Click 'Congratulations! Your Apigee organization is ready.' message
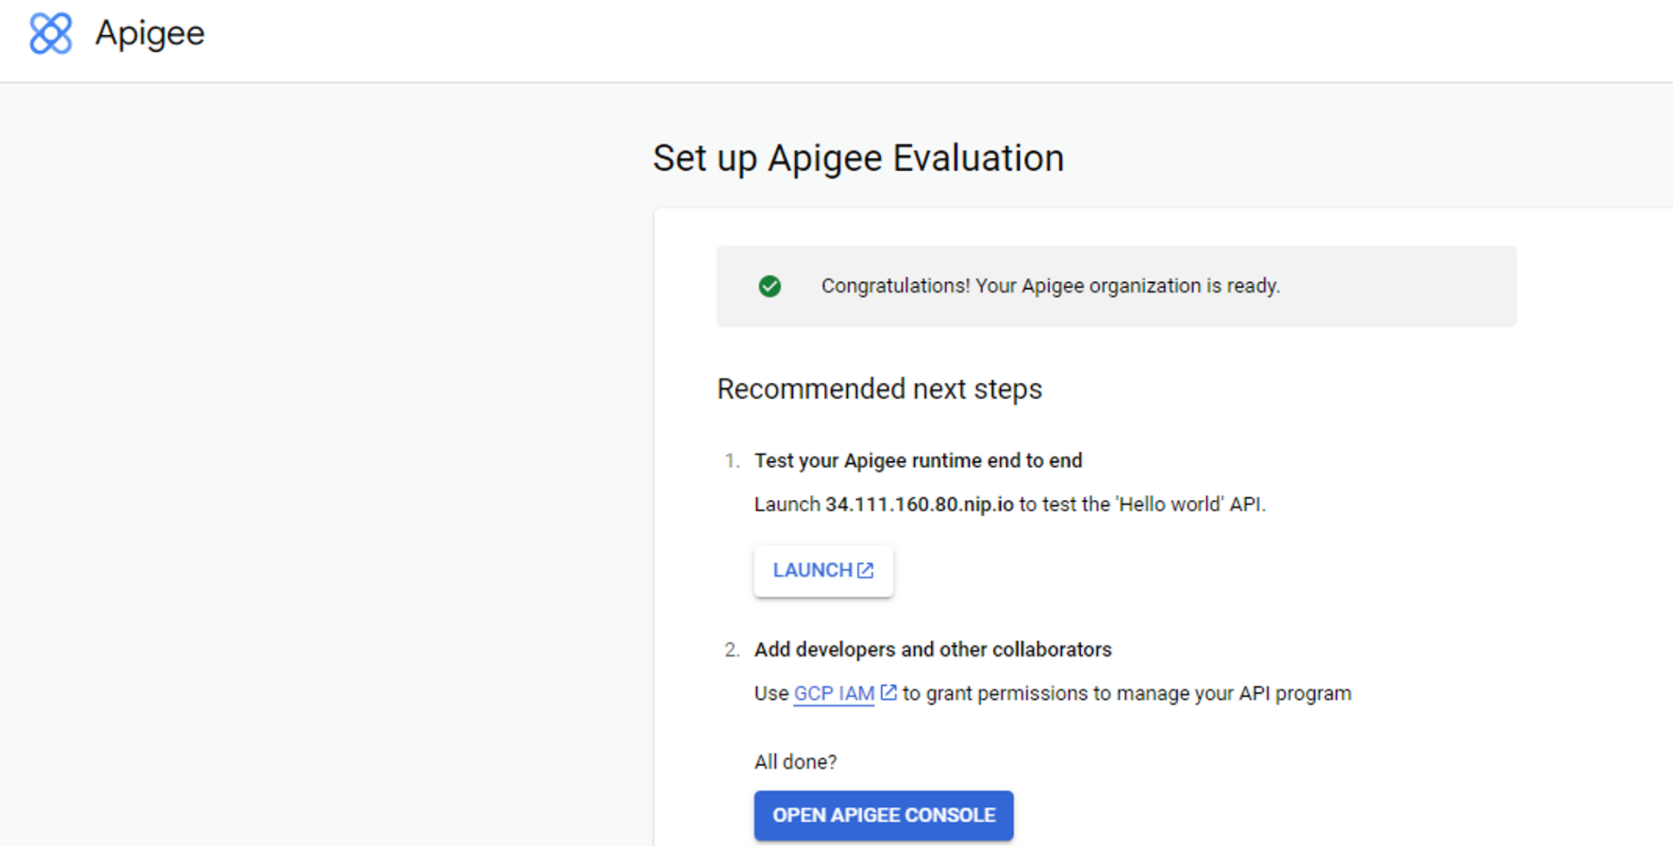The height and width of the screenshot is (846, 1673). (x=1050, y=286)
